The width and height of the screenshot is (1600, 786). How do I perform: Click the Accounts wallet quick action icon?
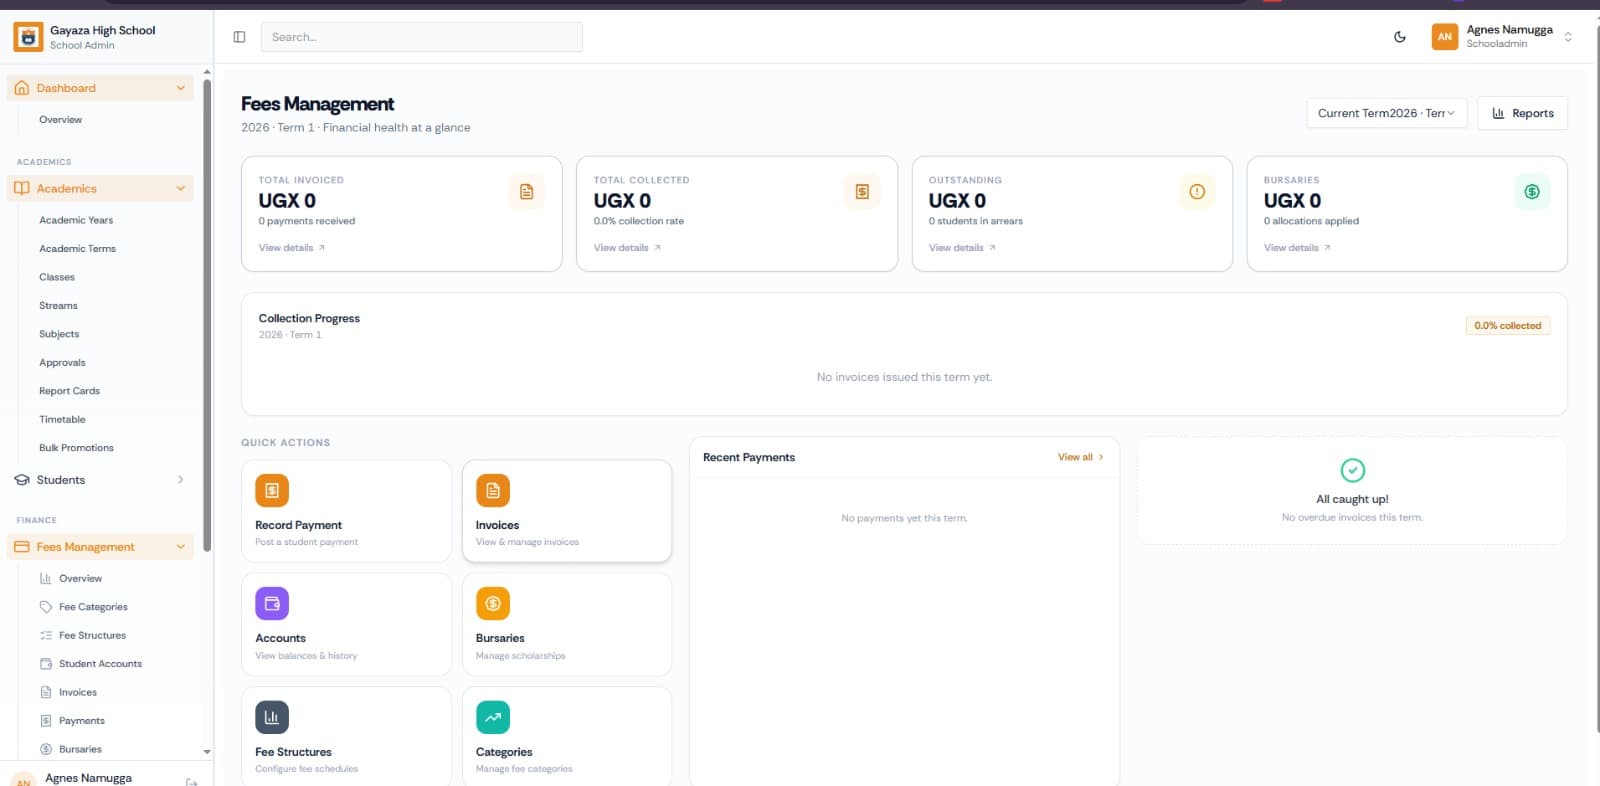[x=272, y=604]
